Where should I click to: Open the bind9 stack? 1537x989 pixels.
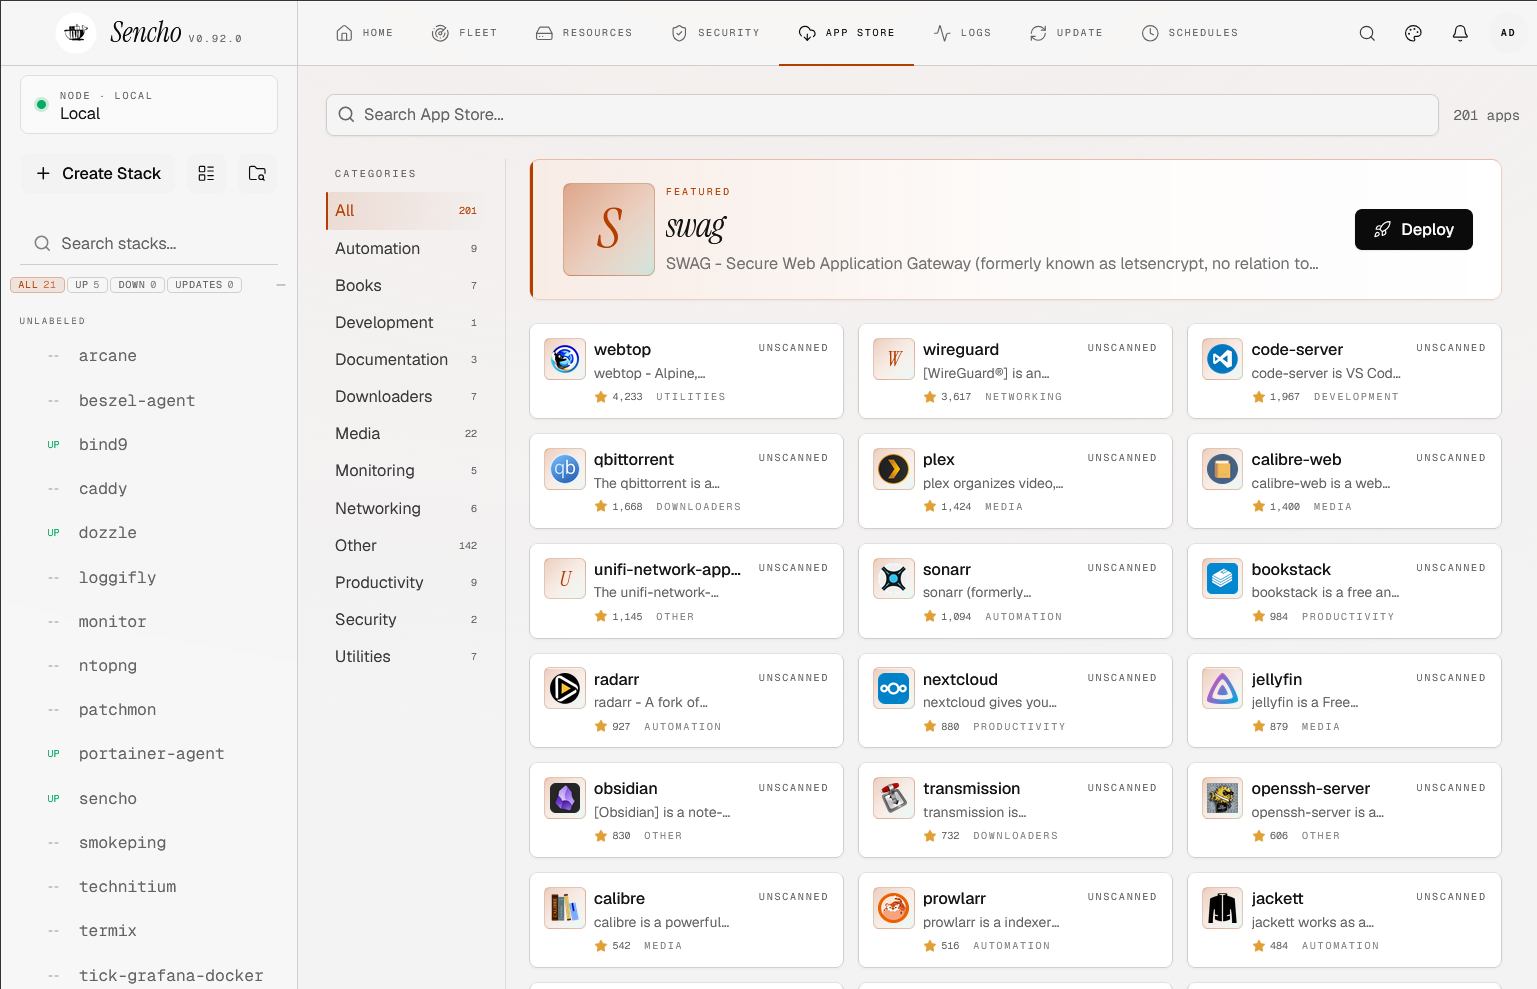[x=149, y=444]
